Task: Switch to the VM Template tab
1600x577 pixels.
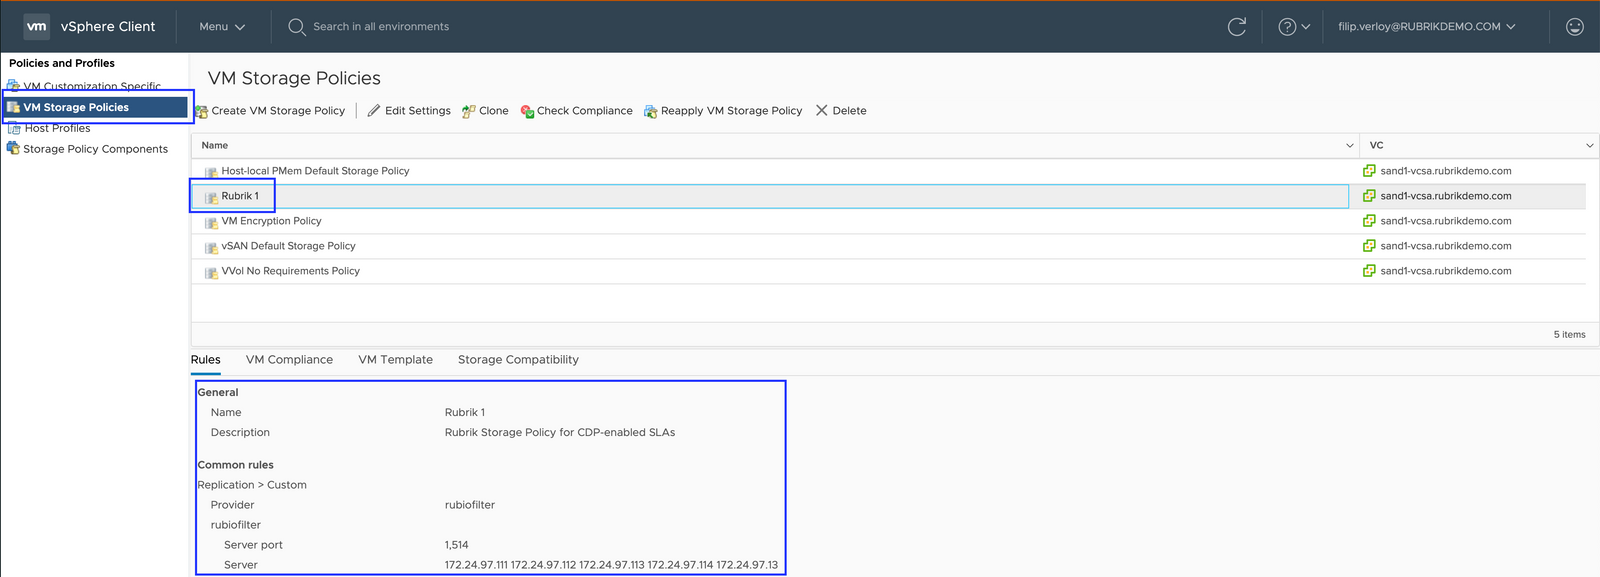Action: (396, 360)
